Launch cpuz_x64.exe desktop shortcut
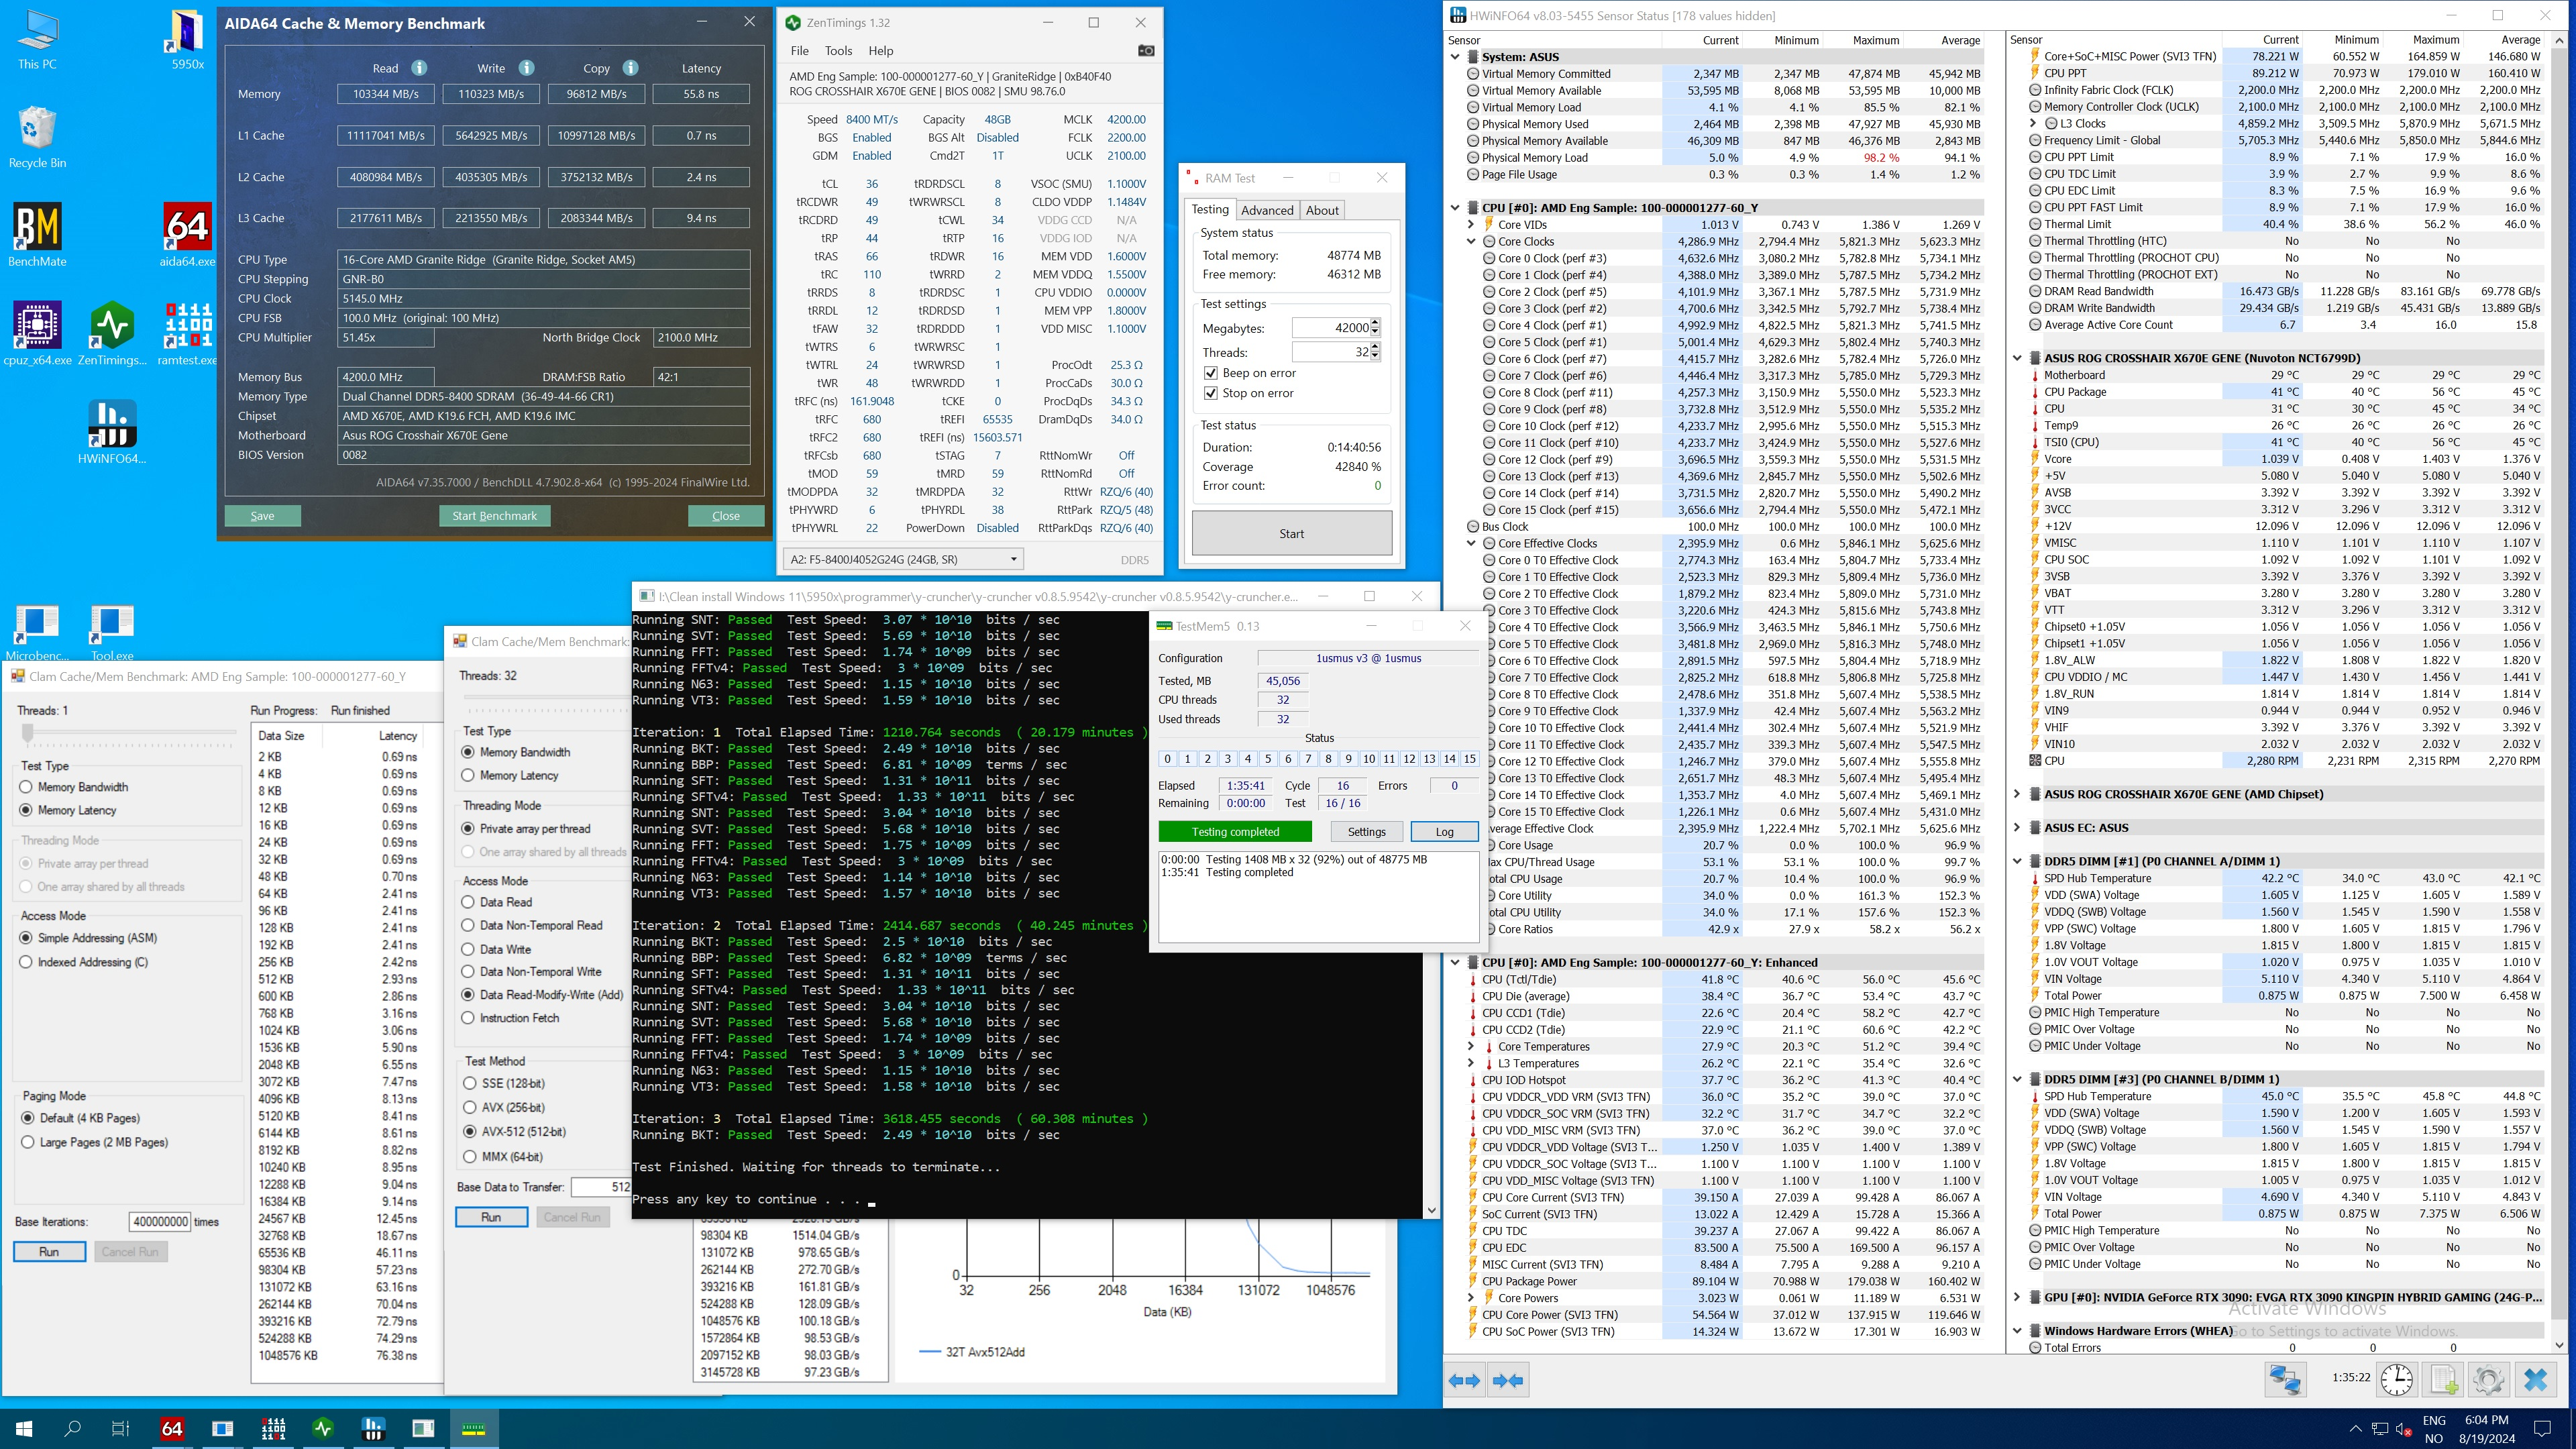 [x=37, y=333]
